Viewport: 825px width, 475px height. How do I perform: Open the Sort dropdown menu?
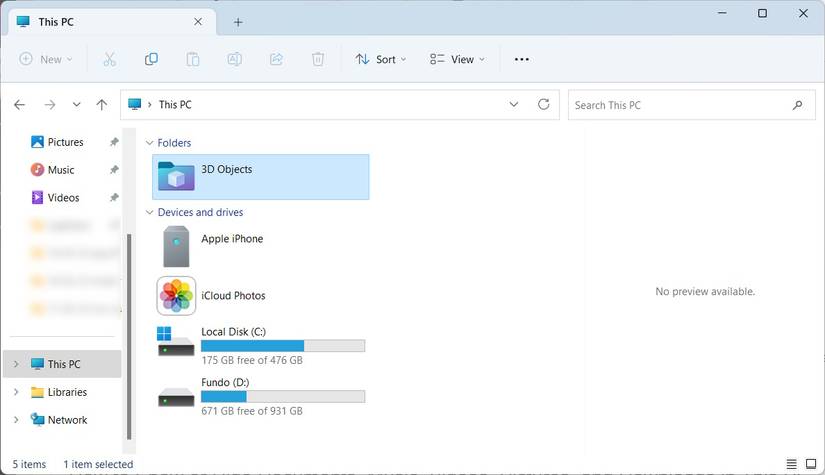[x=380, y=59]
